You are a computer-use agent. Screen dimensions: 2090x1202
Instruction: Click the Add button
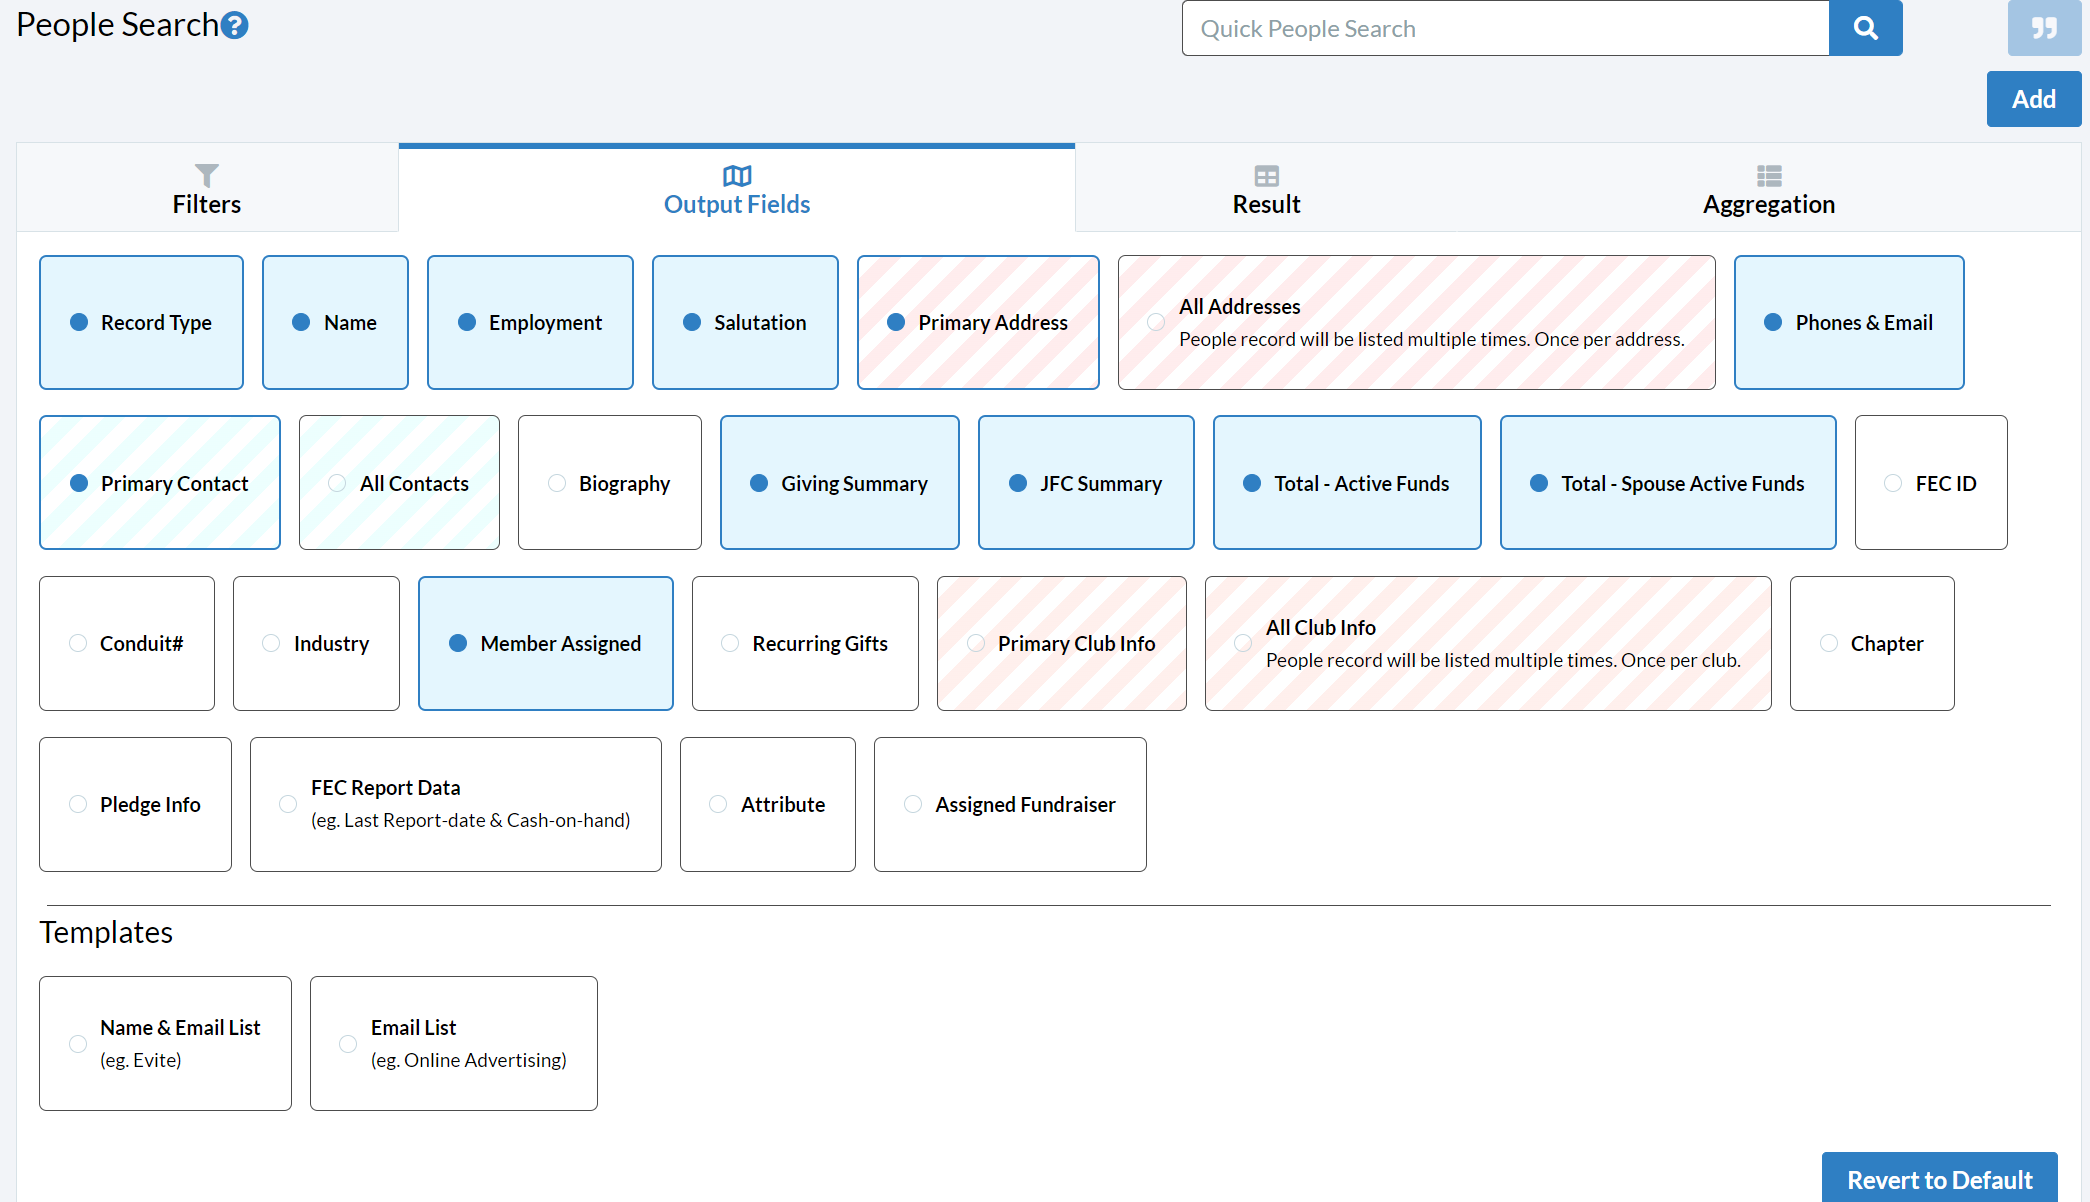2034,99
